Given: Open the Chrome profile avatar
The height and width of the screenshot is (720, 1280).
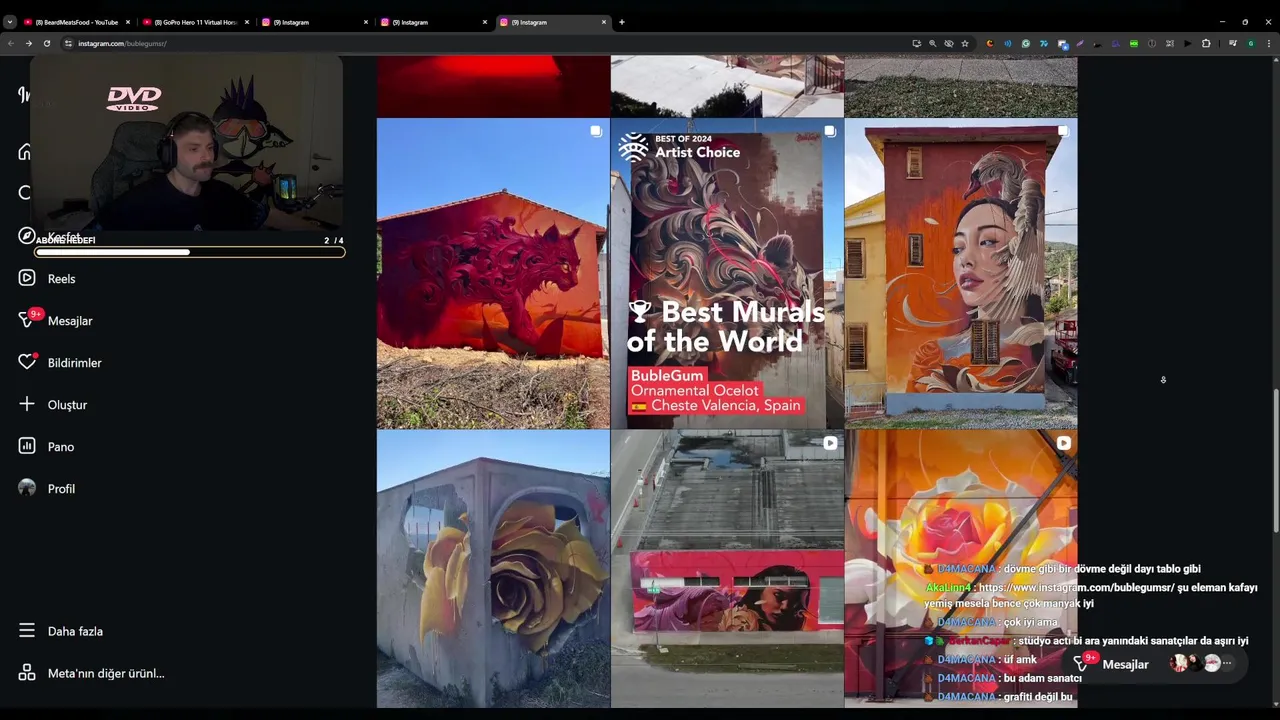Looking at the screenshot, I should [x=1251, y=43].
